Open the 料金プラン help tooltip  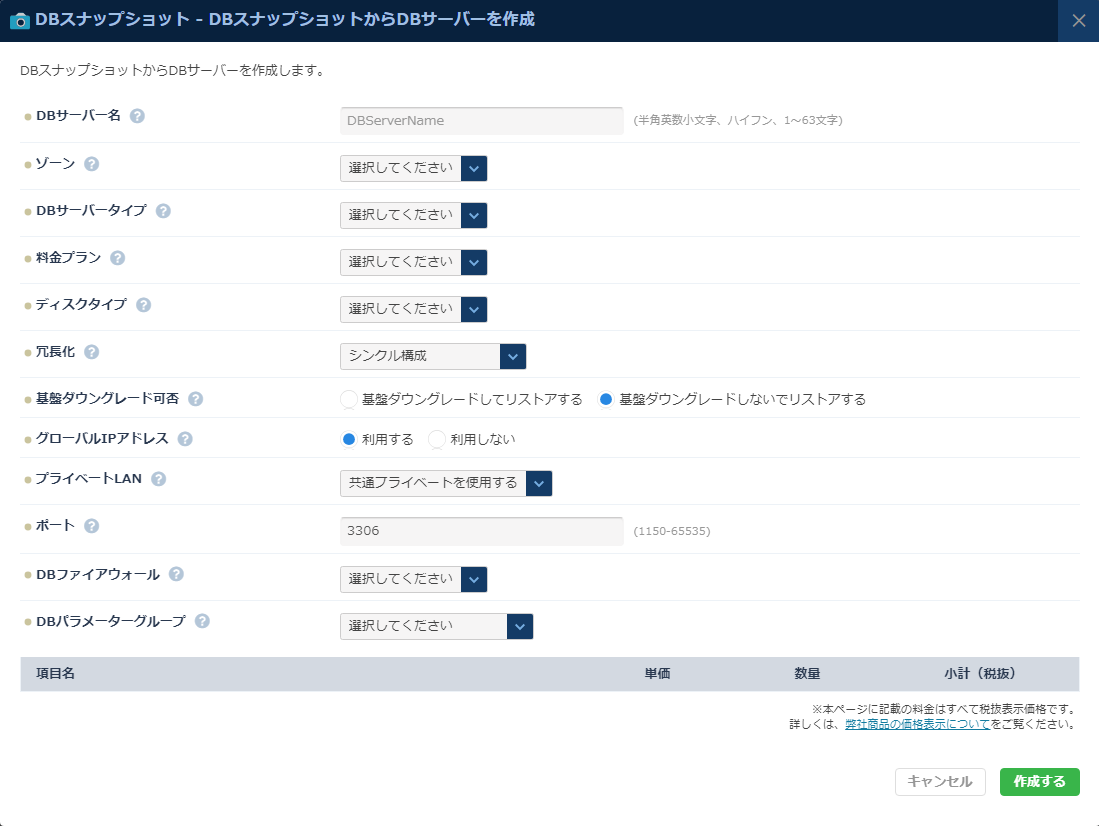coord(117,257)
